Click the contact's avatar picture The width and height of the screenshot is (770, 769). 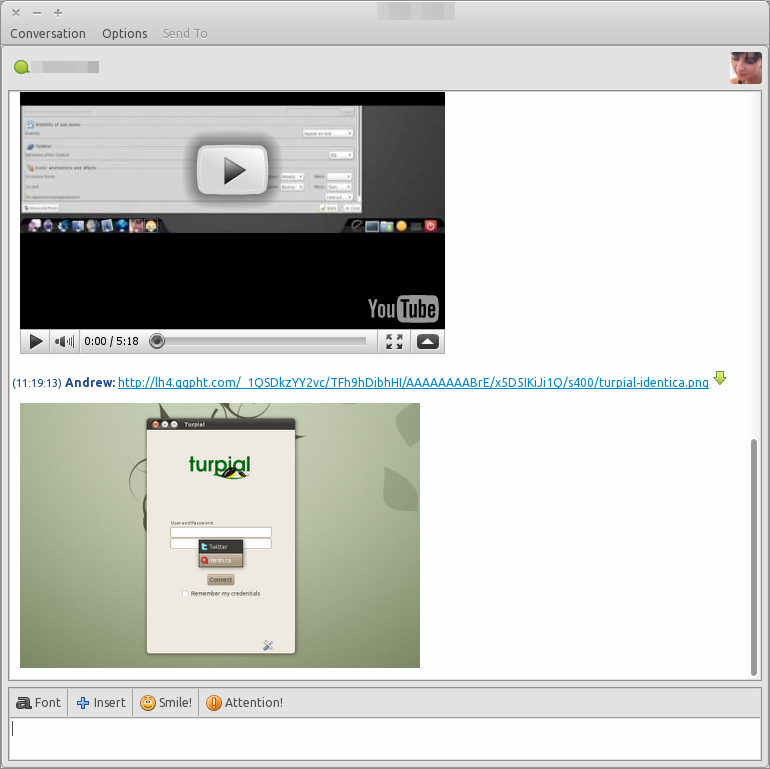[745, 68]
